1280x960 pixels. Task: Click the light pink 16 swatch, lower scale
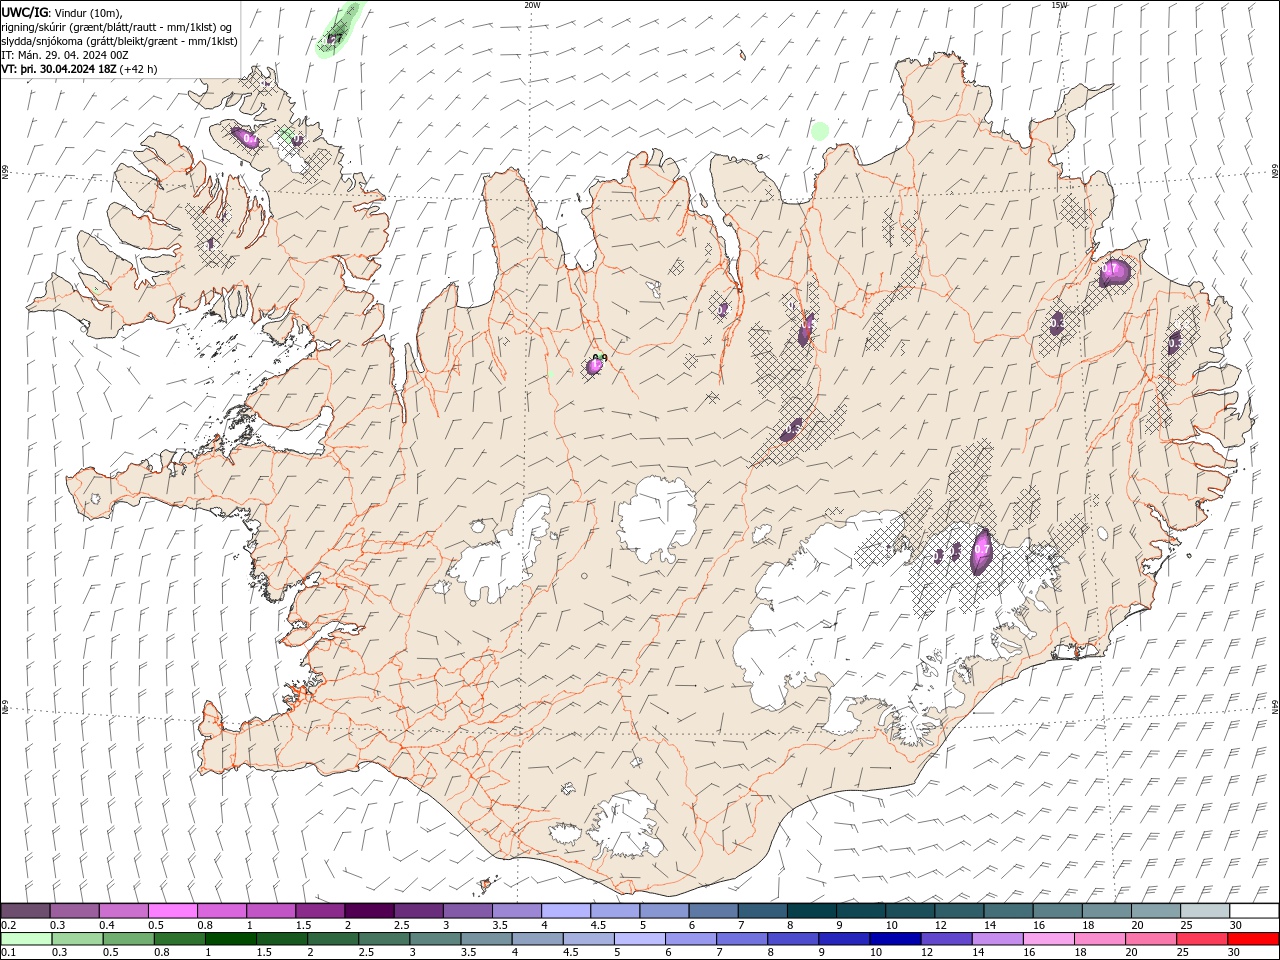point(1048,939)
